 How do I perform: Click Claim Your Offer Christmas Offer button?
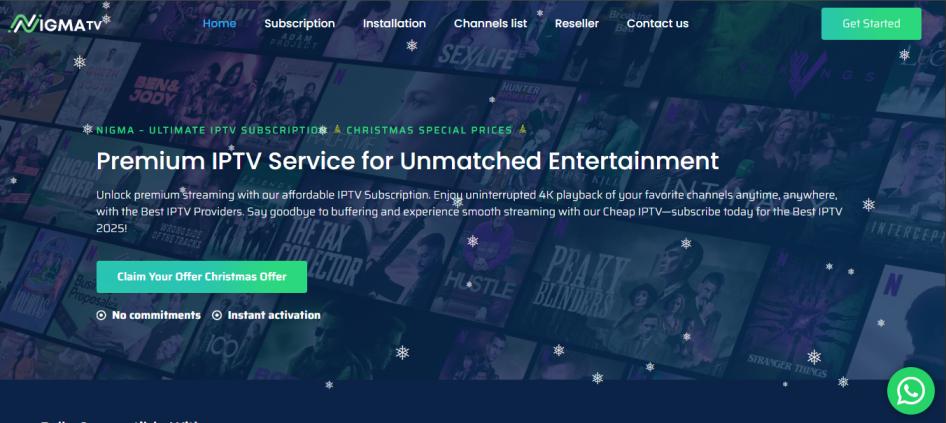(x=202, y=277)
